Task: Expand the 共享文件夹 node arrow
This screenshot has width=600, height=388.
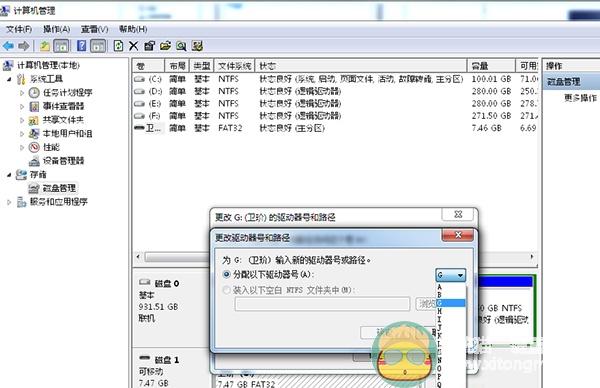Action: [x=22, y=120]
